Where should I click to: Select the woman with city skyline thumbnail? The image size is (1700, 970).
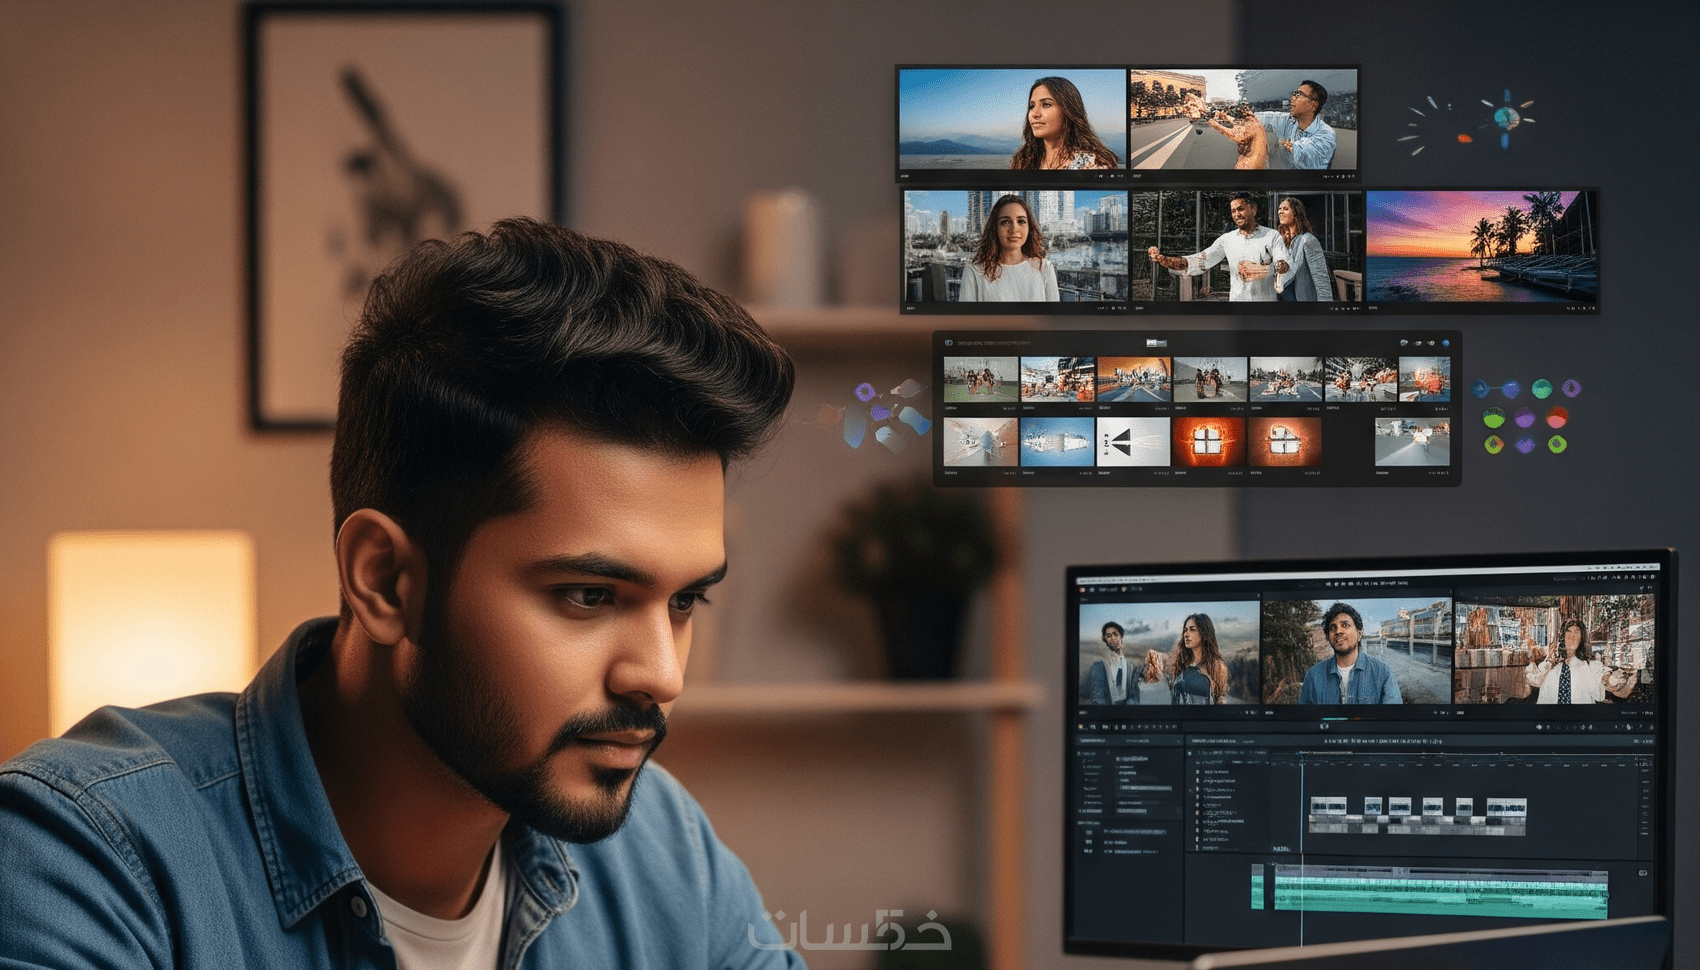click(1015, 246)
